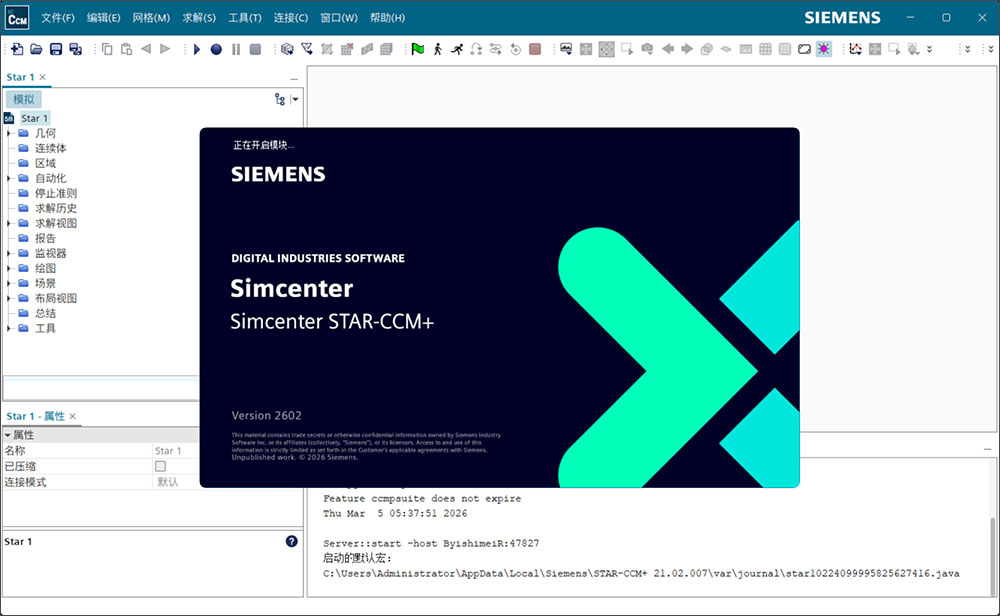Click the Load Simulation folder icon
Screen dimensions: 1000x616
36,49
